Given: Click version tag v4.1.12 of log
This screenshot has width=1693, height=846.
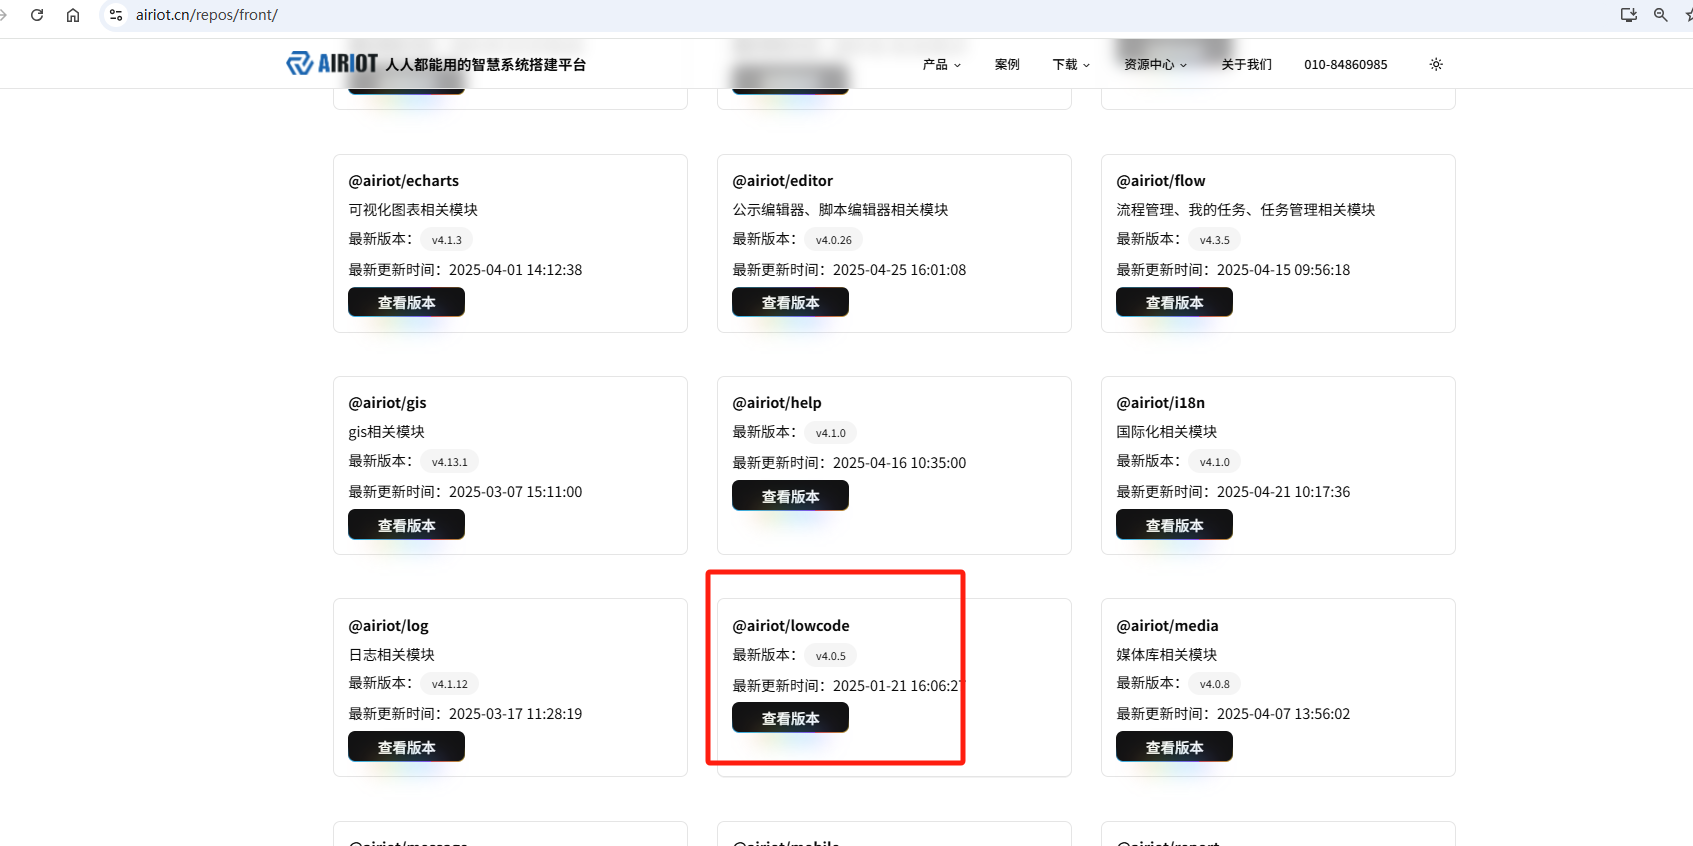Looking at the screenshot, I should 450,684.
